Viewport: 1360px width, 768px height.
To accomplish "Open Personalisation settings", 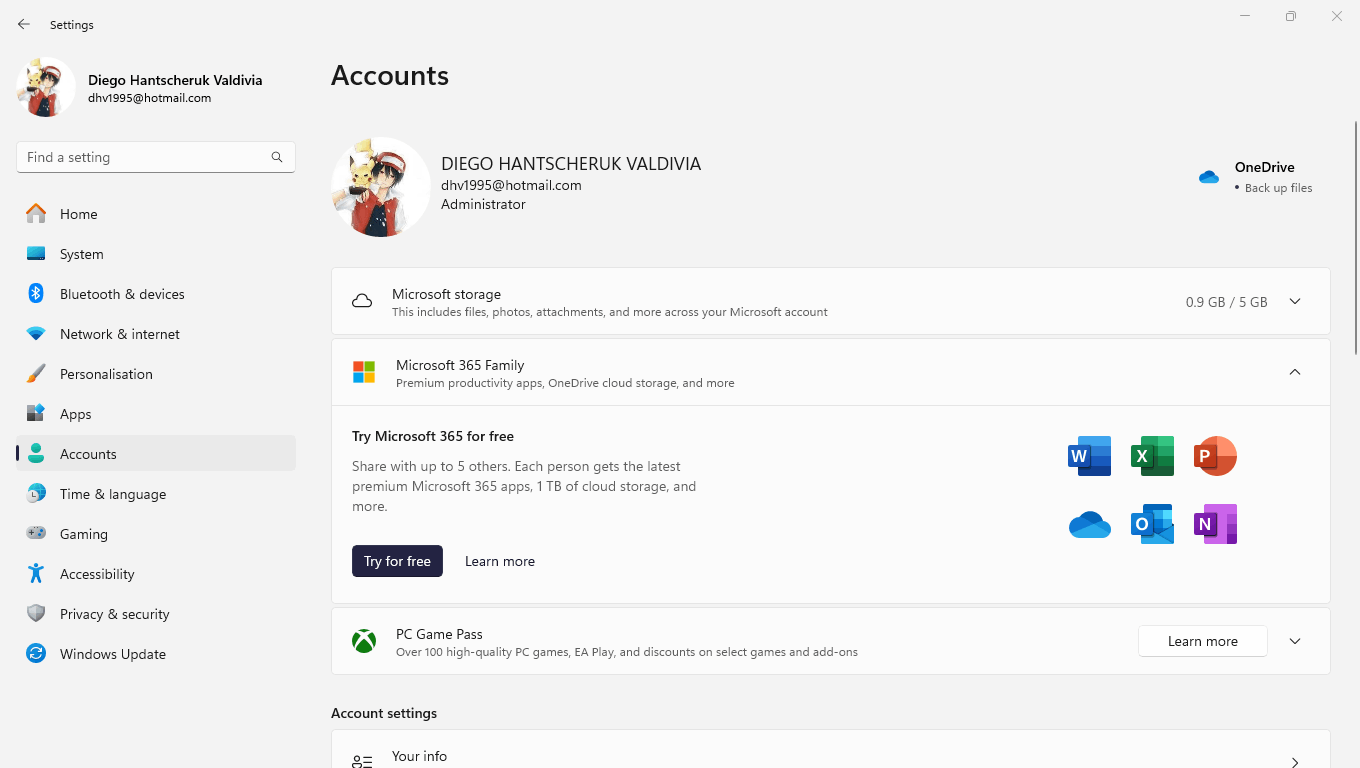I will pos(156,374).
